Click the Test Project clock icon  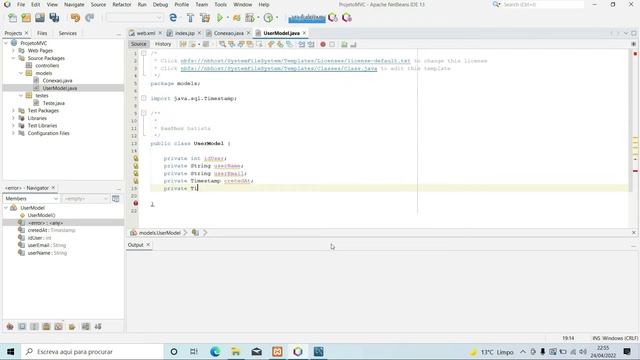click(x=268, y=18)
